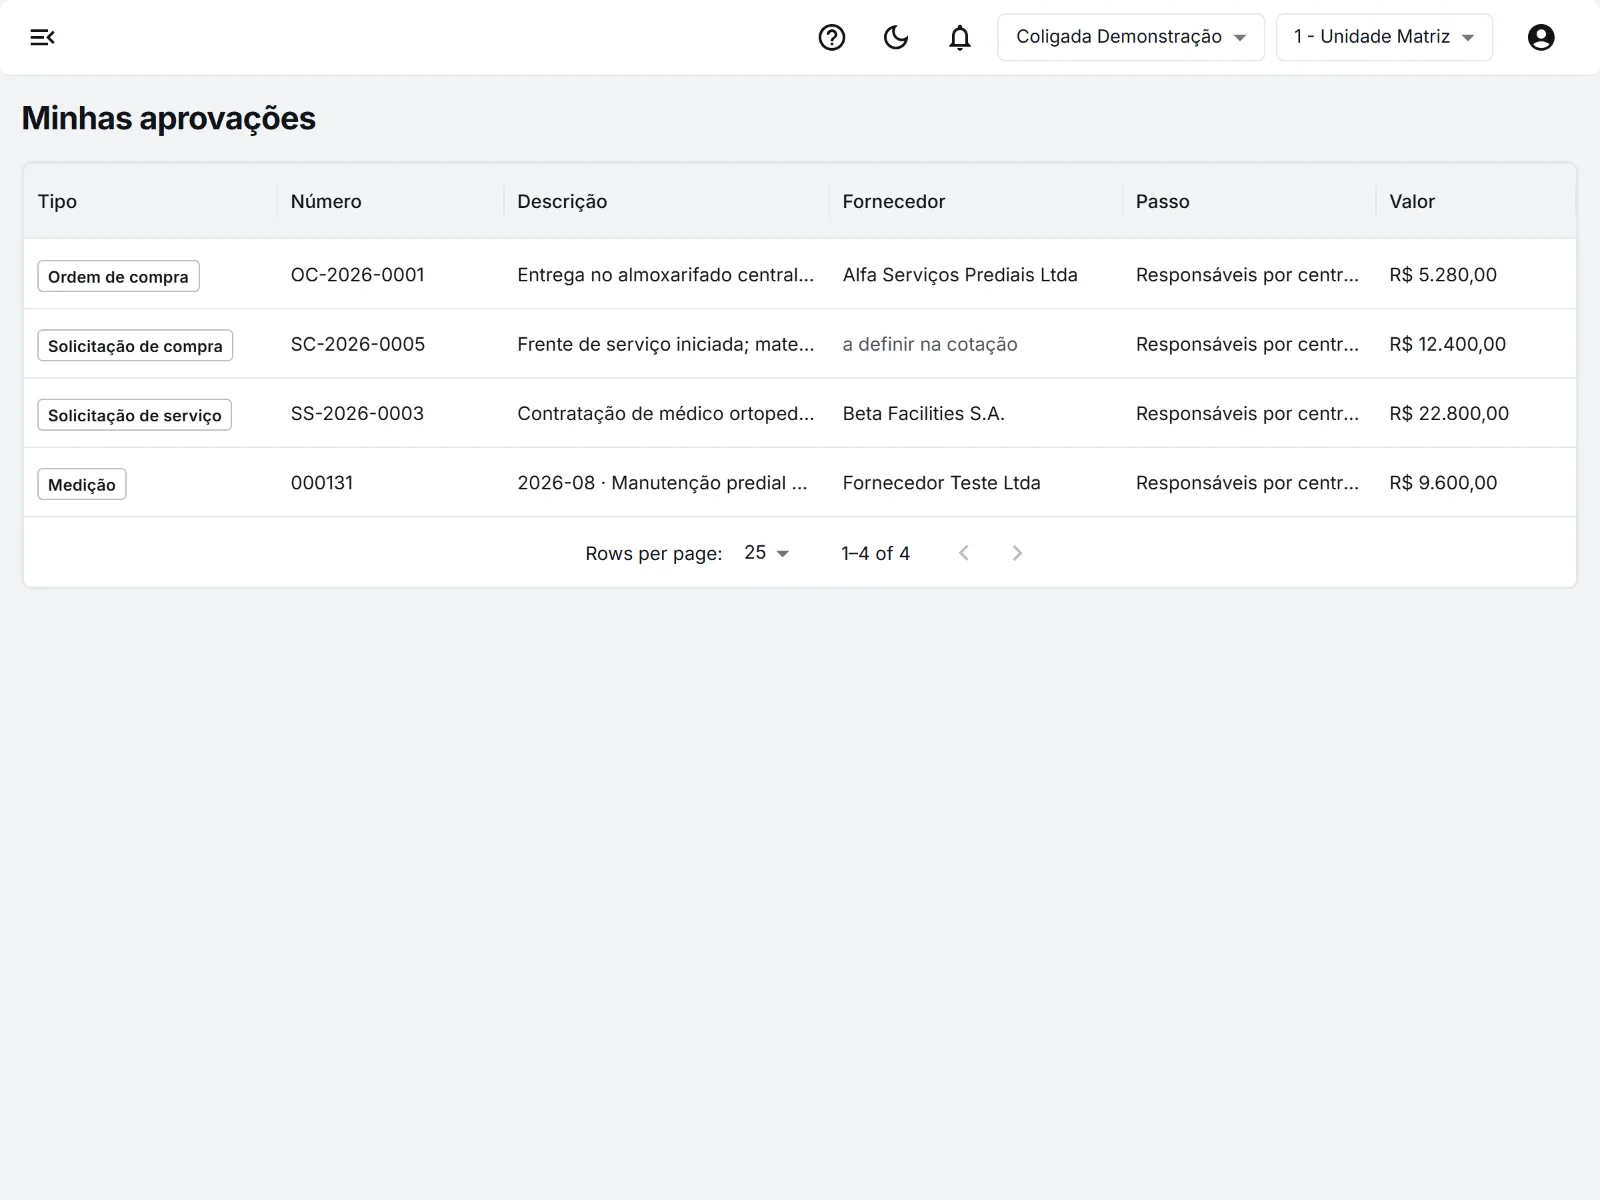The image size is (1600, 1200).
Task: Expand the Coligada Demonstração dropdown
Action: tap(1131, 37)
